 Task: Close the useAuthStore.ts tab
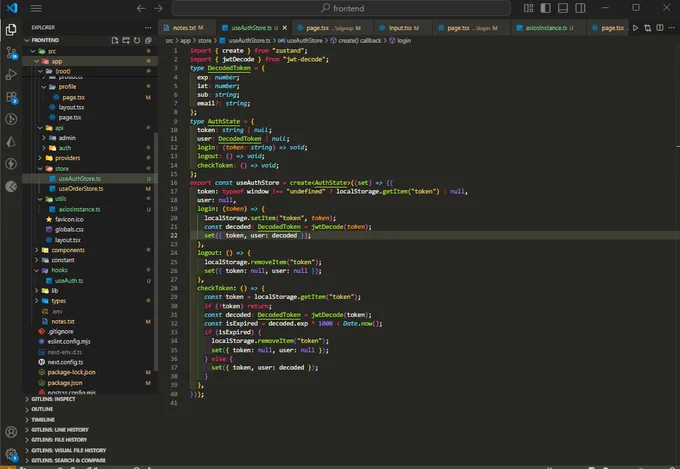pyautogui.click(x=284, y=28)
